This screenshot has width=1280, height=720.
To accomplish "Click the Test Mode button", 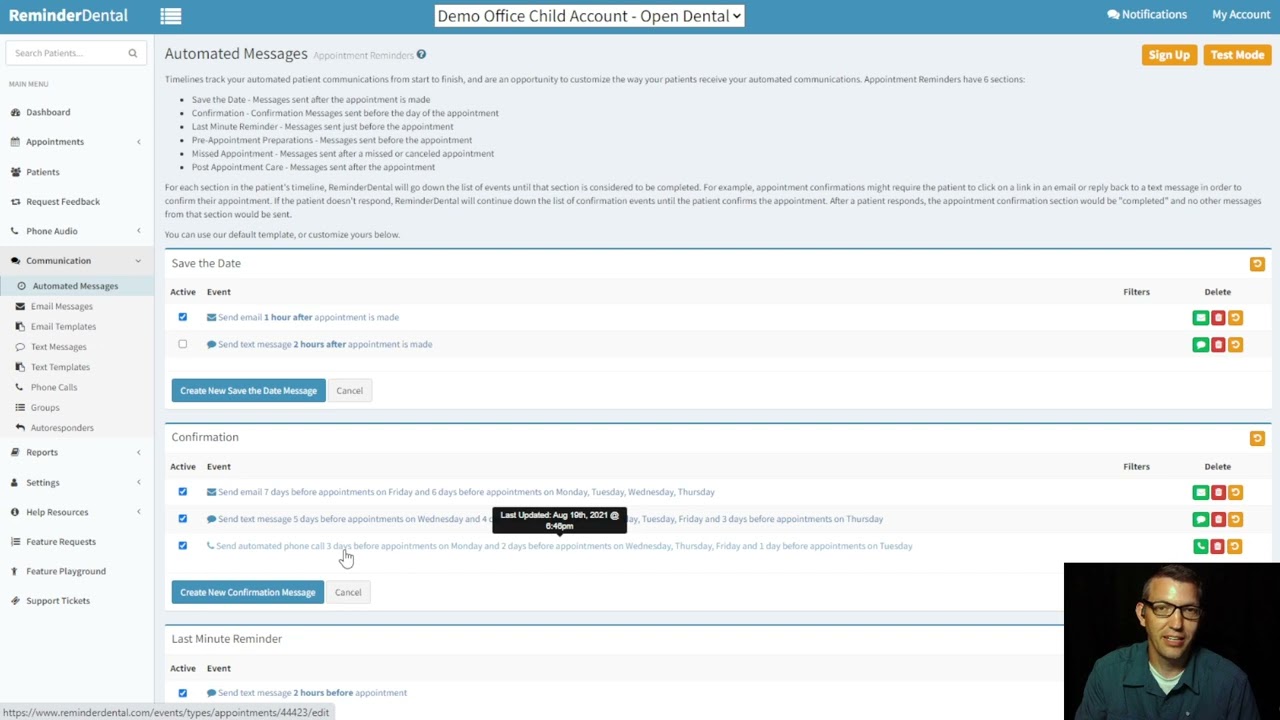I will coord(1237,55).
